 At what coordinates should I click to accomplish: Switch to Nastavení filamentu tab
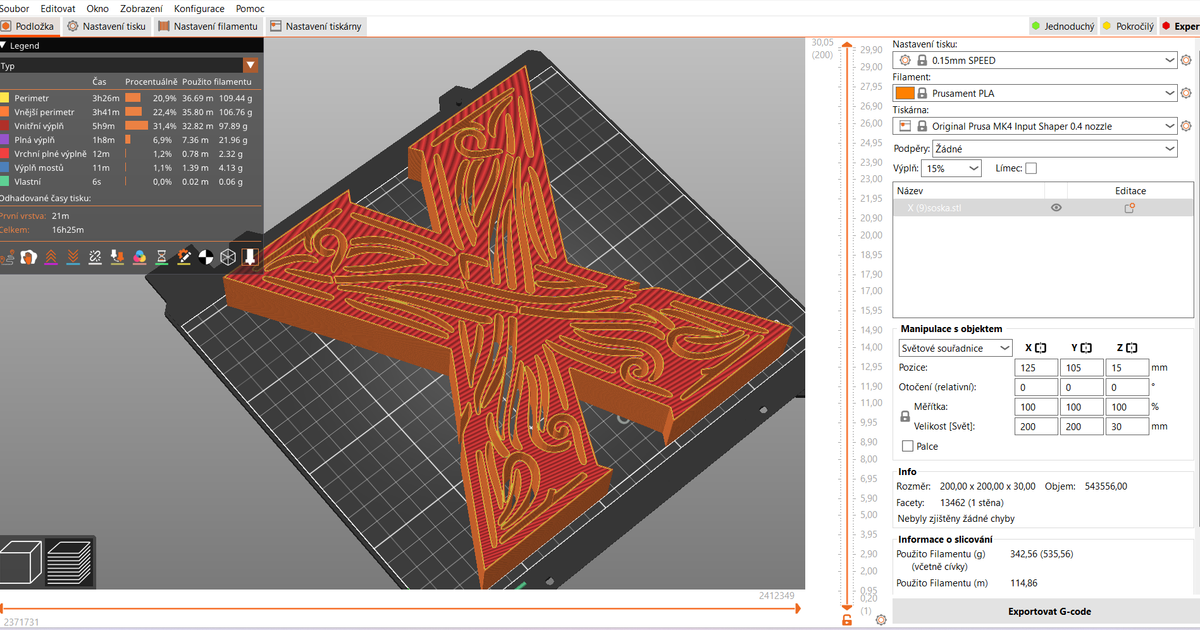208,26
